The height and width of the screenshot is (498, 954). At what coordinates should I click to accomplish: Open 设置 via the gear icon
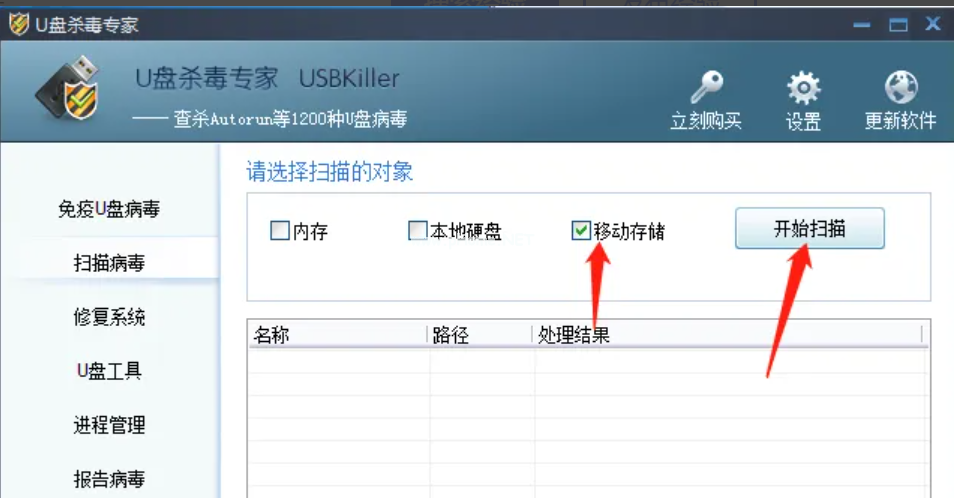coord(803,88)
